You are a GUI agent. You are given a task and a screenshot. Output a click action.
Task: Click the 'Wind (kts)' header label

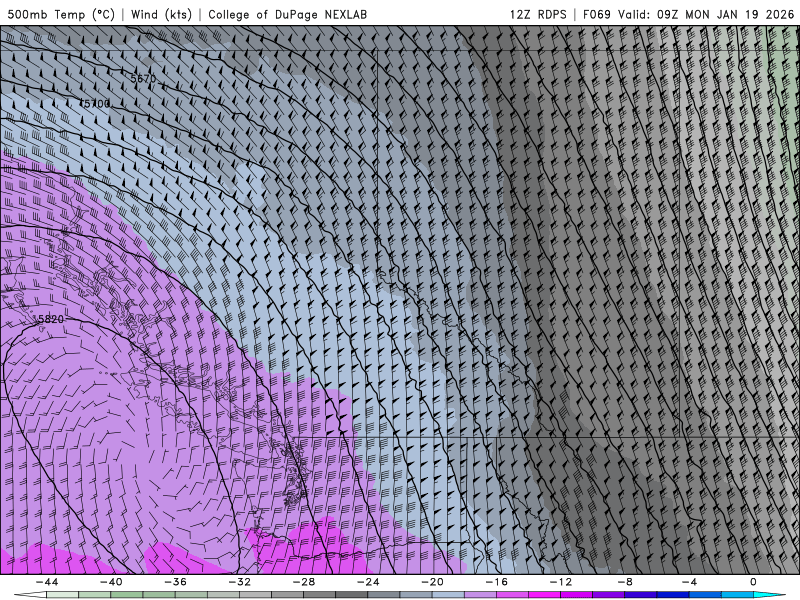(161, 14)
